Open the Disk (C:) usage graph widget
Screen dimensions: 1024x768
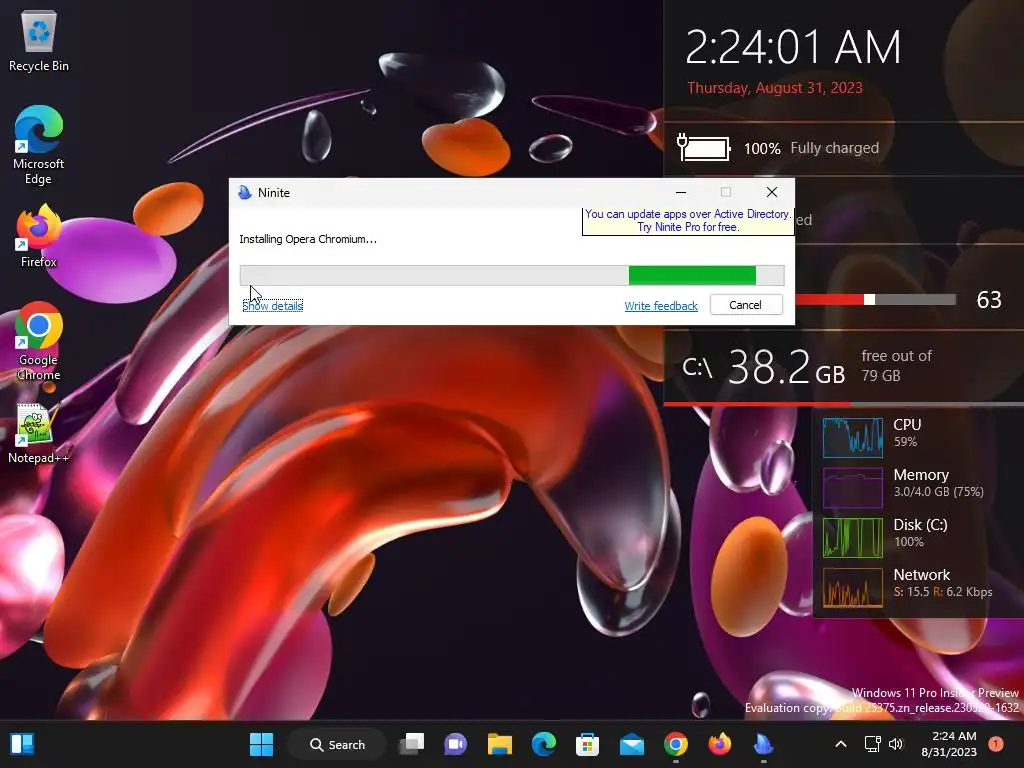coord(853,537)
